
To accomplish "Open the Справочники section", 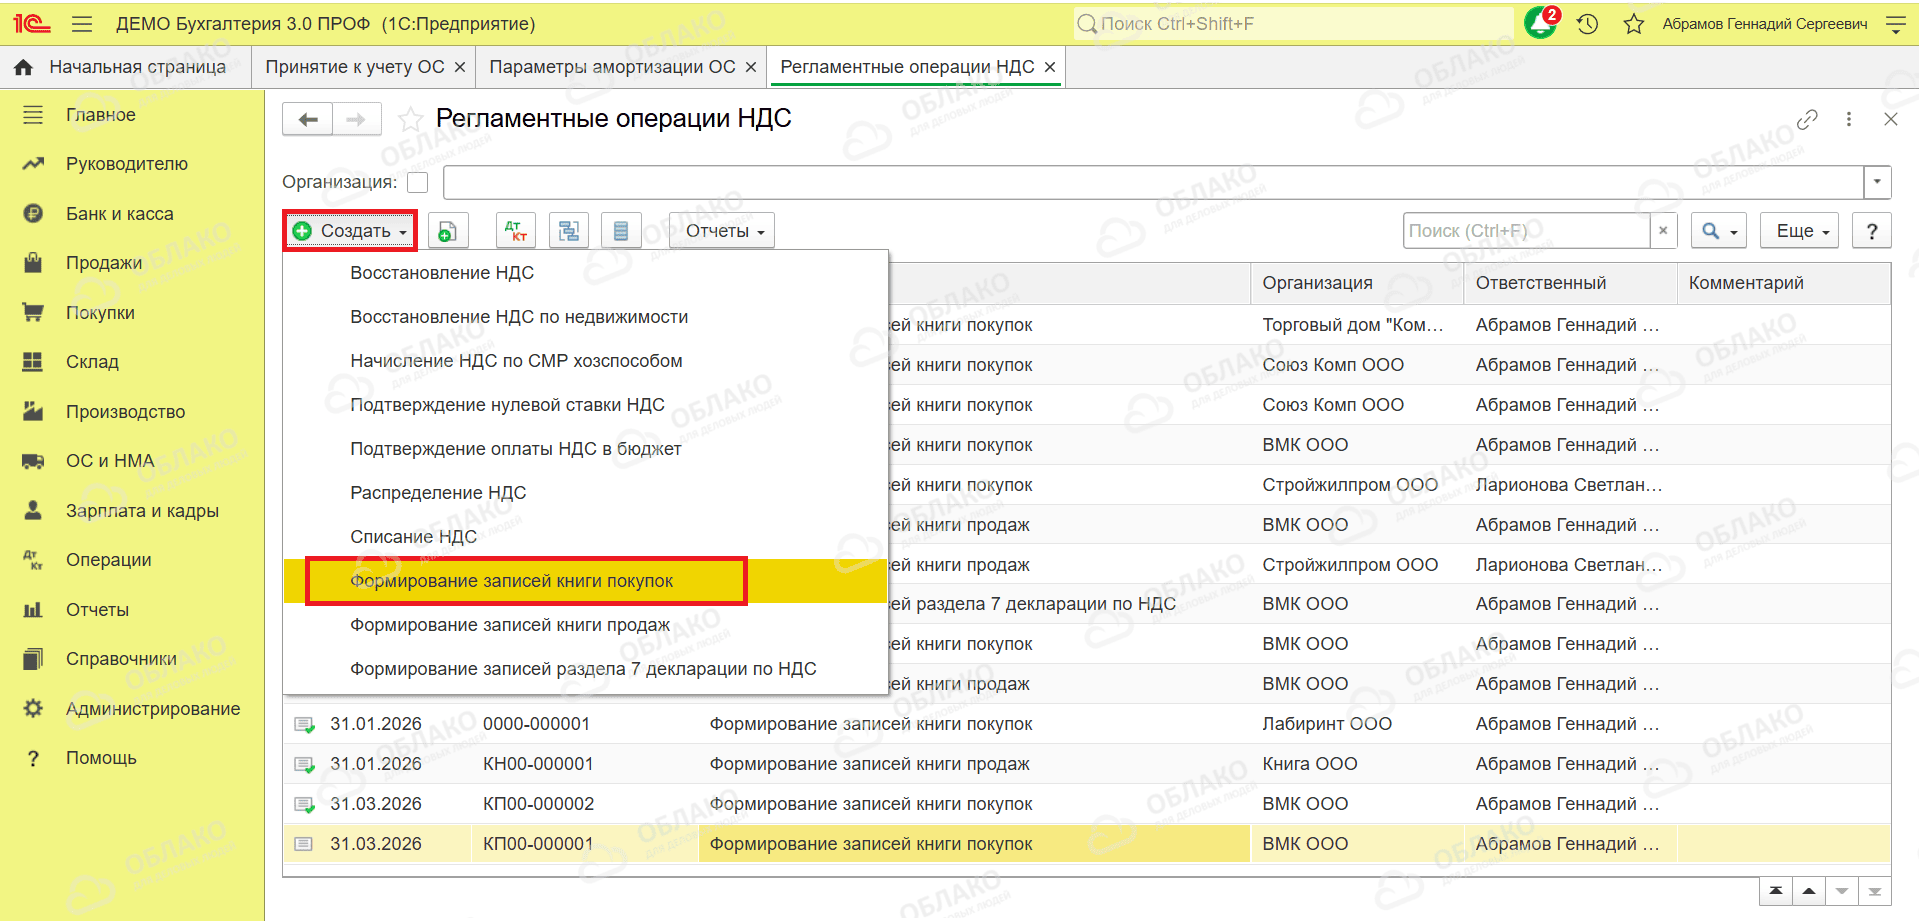I will [x=121, y=659].
